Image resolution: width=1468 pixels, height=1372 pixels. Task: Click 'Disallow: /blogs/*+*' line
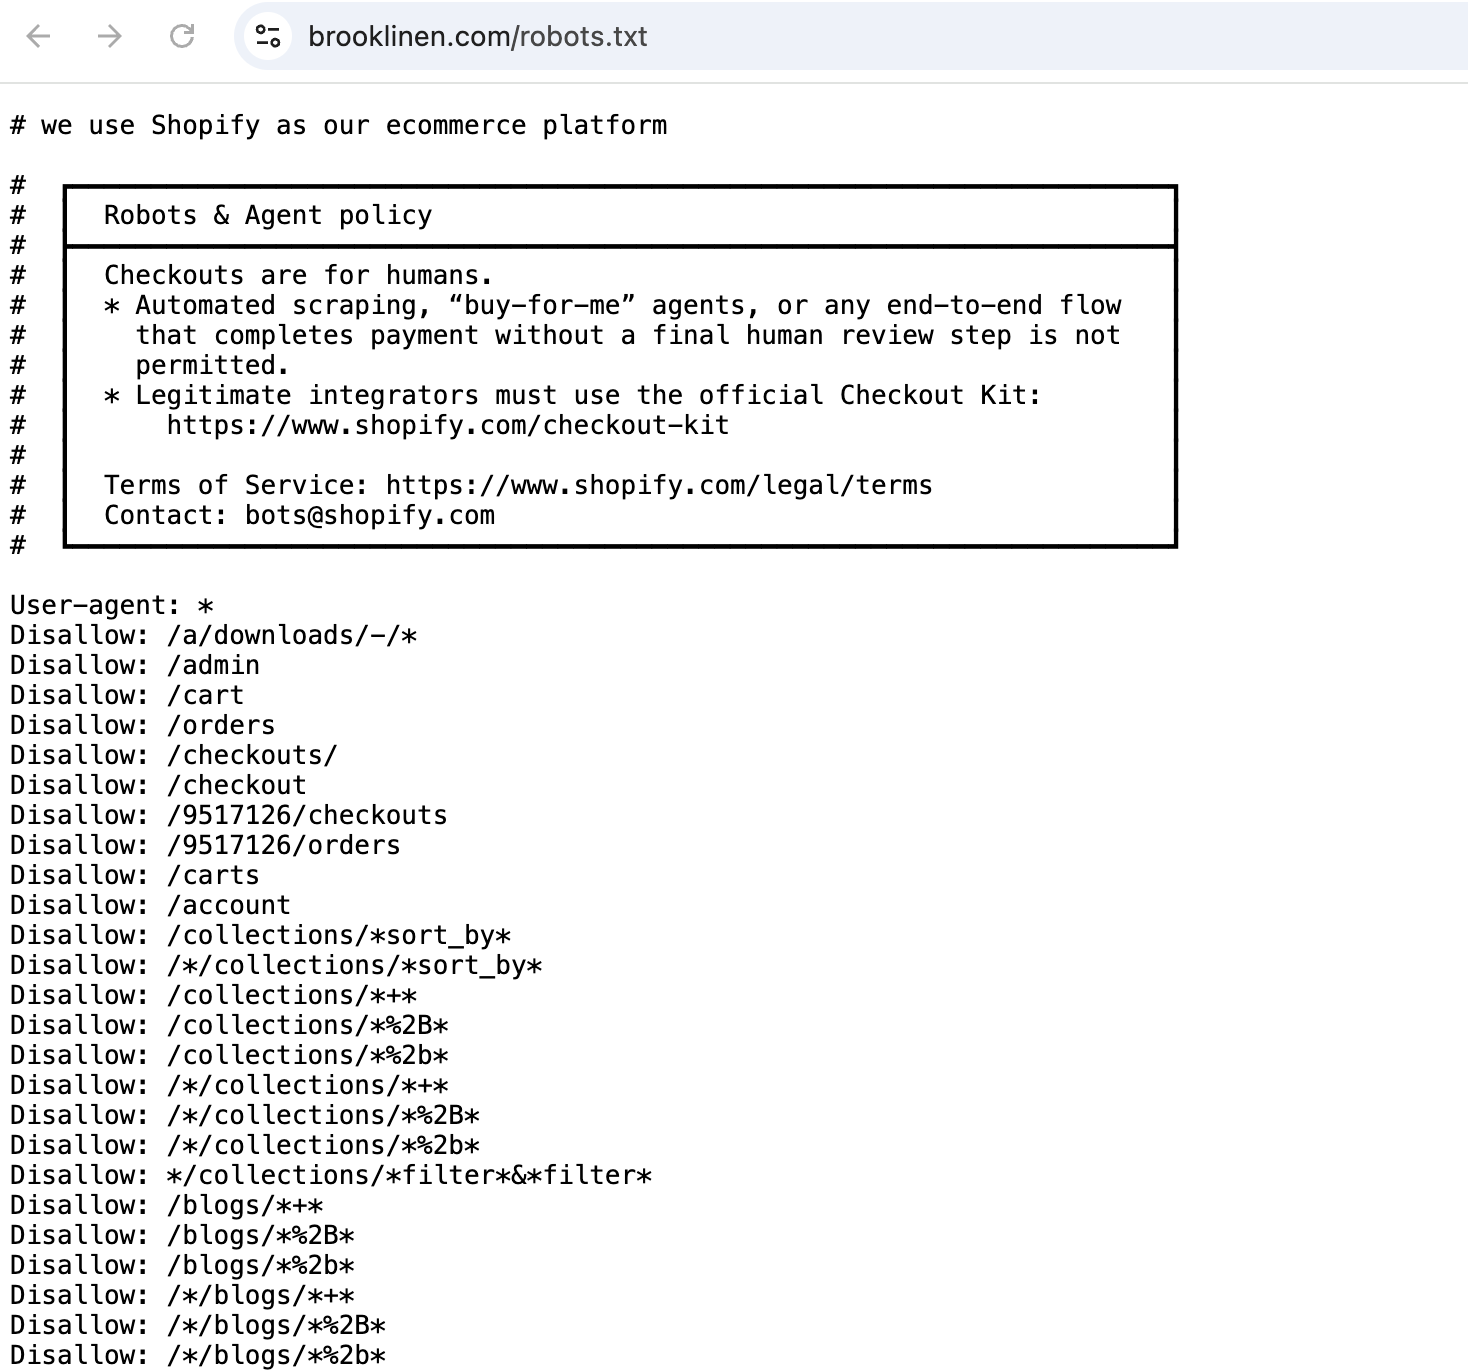167,1206
